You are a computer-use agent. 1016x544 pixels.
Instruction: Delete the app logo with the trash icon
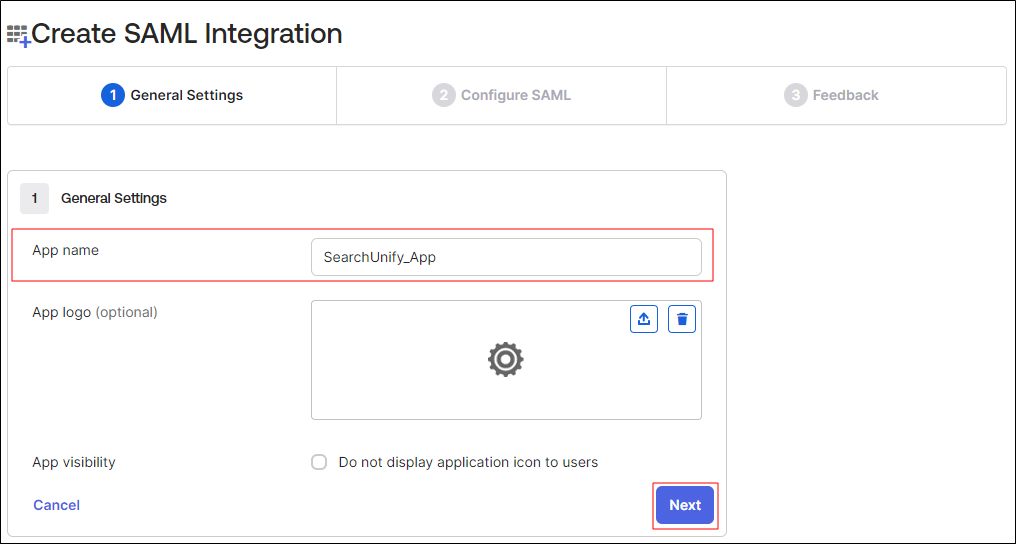click(x=682, y=319)
